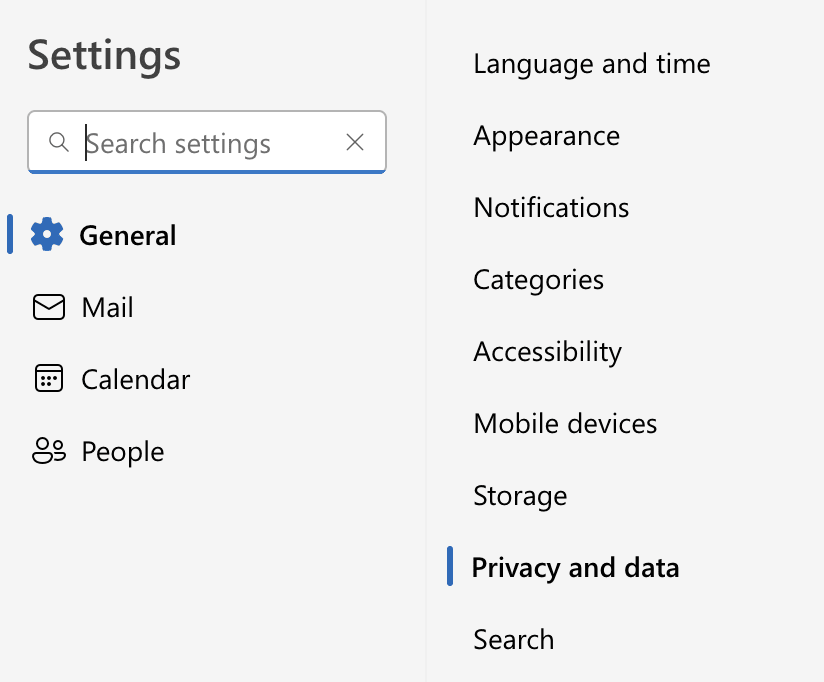Open the Search settings subsection
Image resolution: width=824 pixels, height=682 pixels.
tap(514, 639)
